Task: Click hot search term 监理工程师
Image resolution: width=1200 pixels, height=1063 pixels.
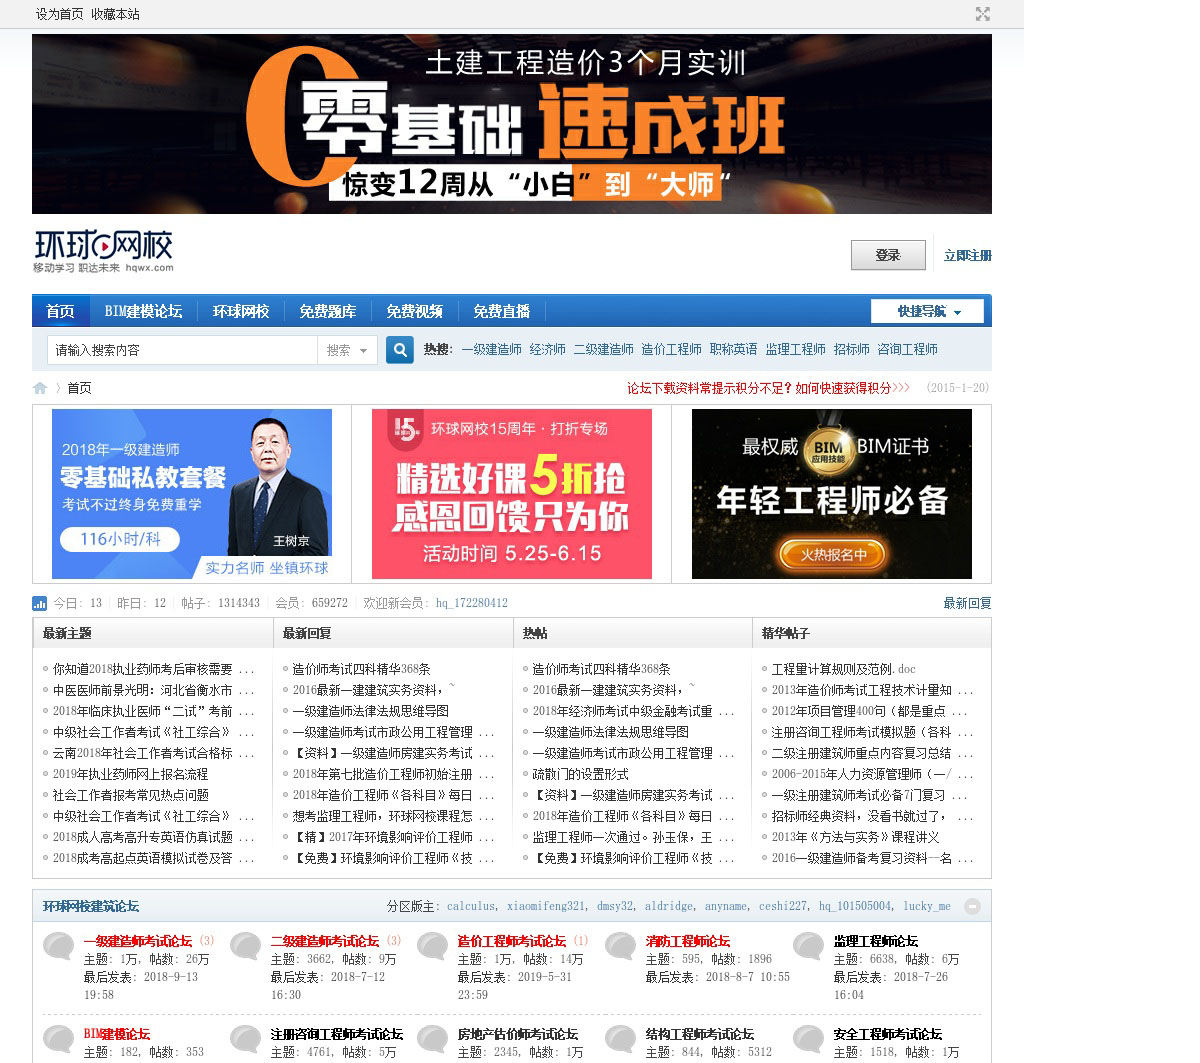Action: coord(796,349)
